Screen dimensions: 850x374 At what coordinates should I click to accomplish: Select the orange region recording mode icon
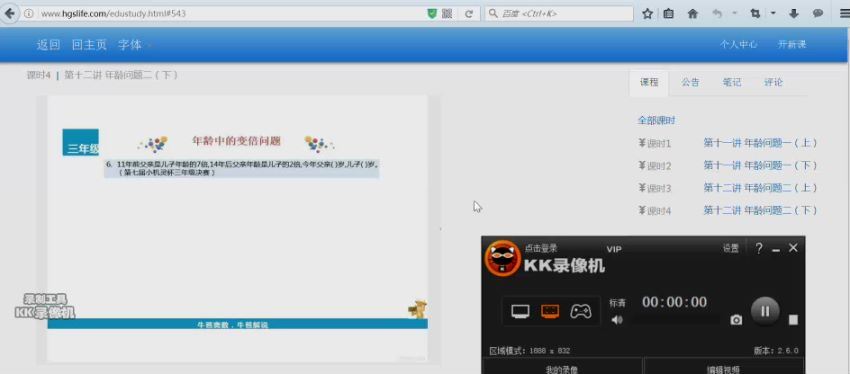[x=550, y=311]
